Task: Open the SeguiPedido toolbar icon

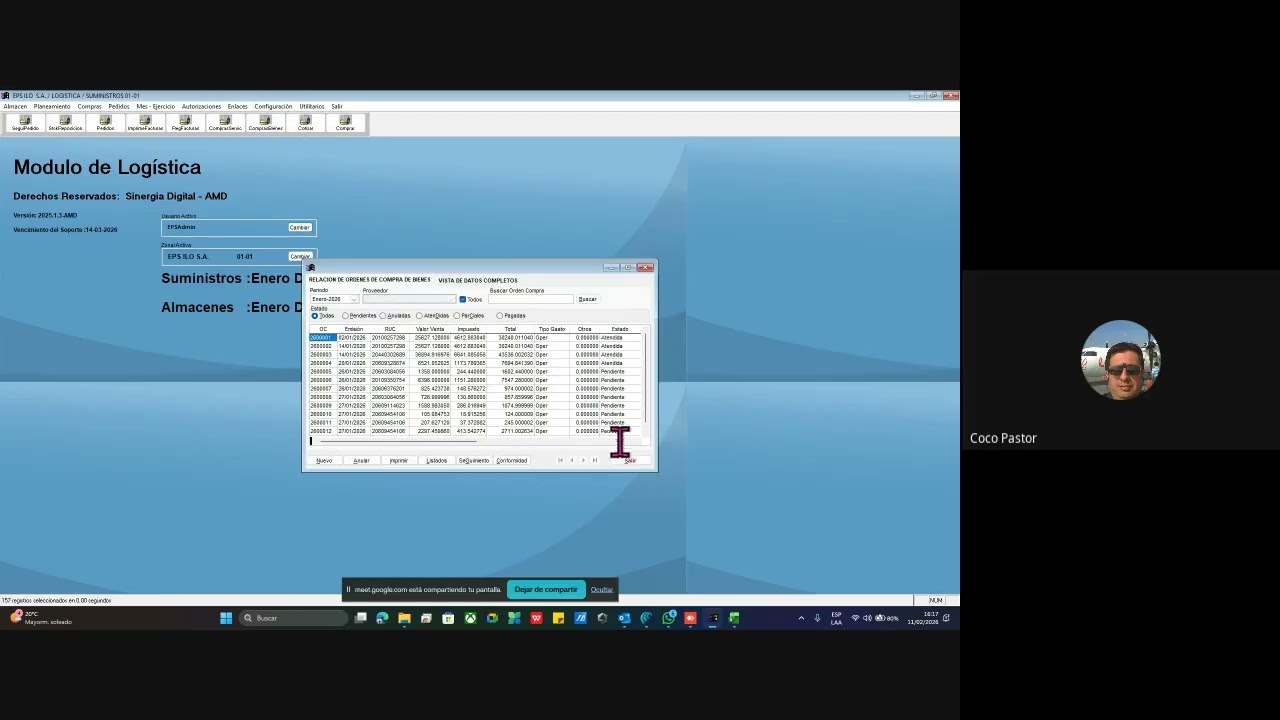Action: (25, 123)
